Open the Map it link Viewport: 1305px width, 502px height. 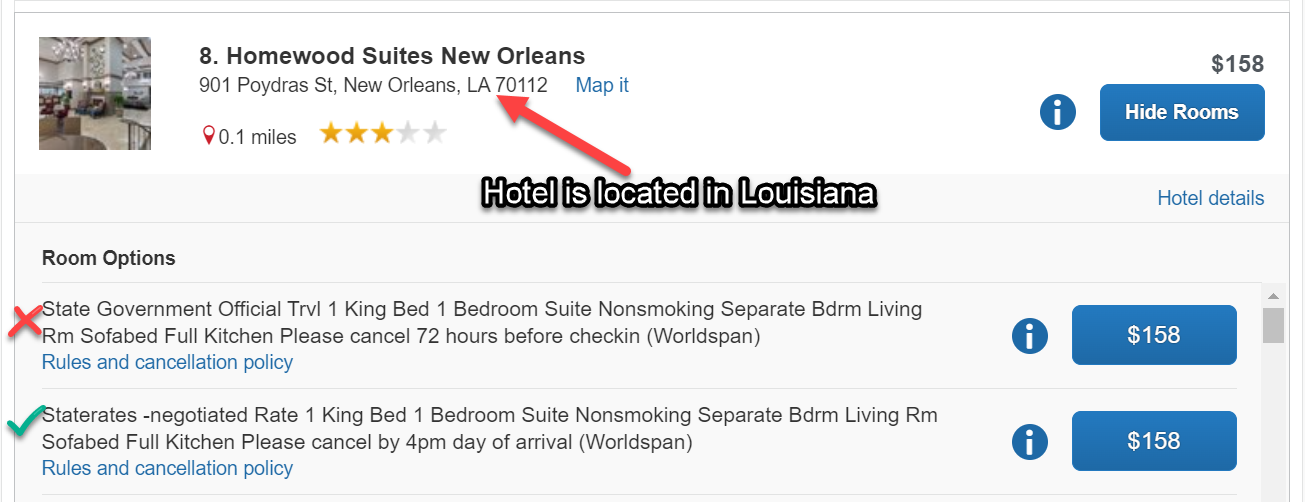point(602,85)
